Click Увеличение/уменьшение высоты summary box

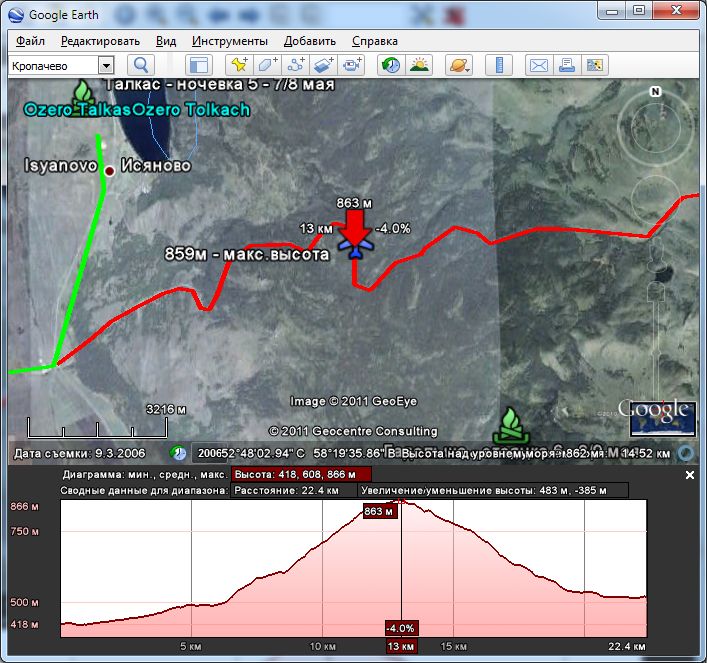point(492,490)
